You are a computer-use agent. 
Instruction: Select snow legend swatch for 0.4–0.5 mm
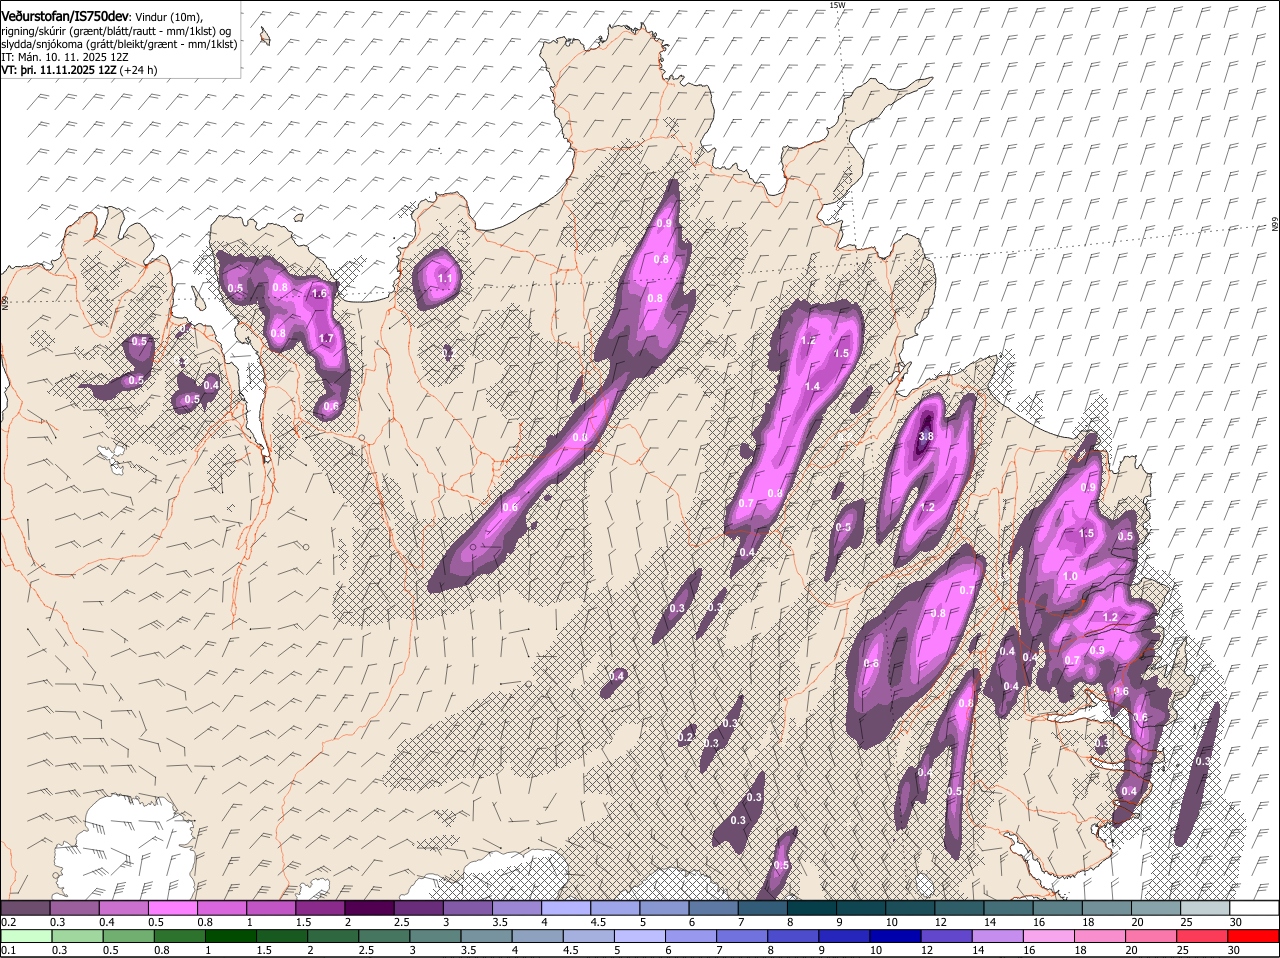pos(123,907)
